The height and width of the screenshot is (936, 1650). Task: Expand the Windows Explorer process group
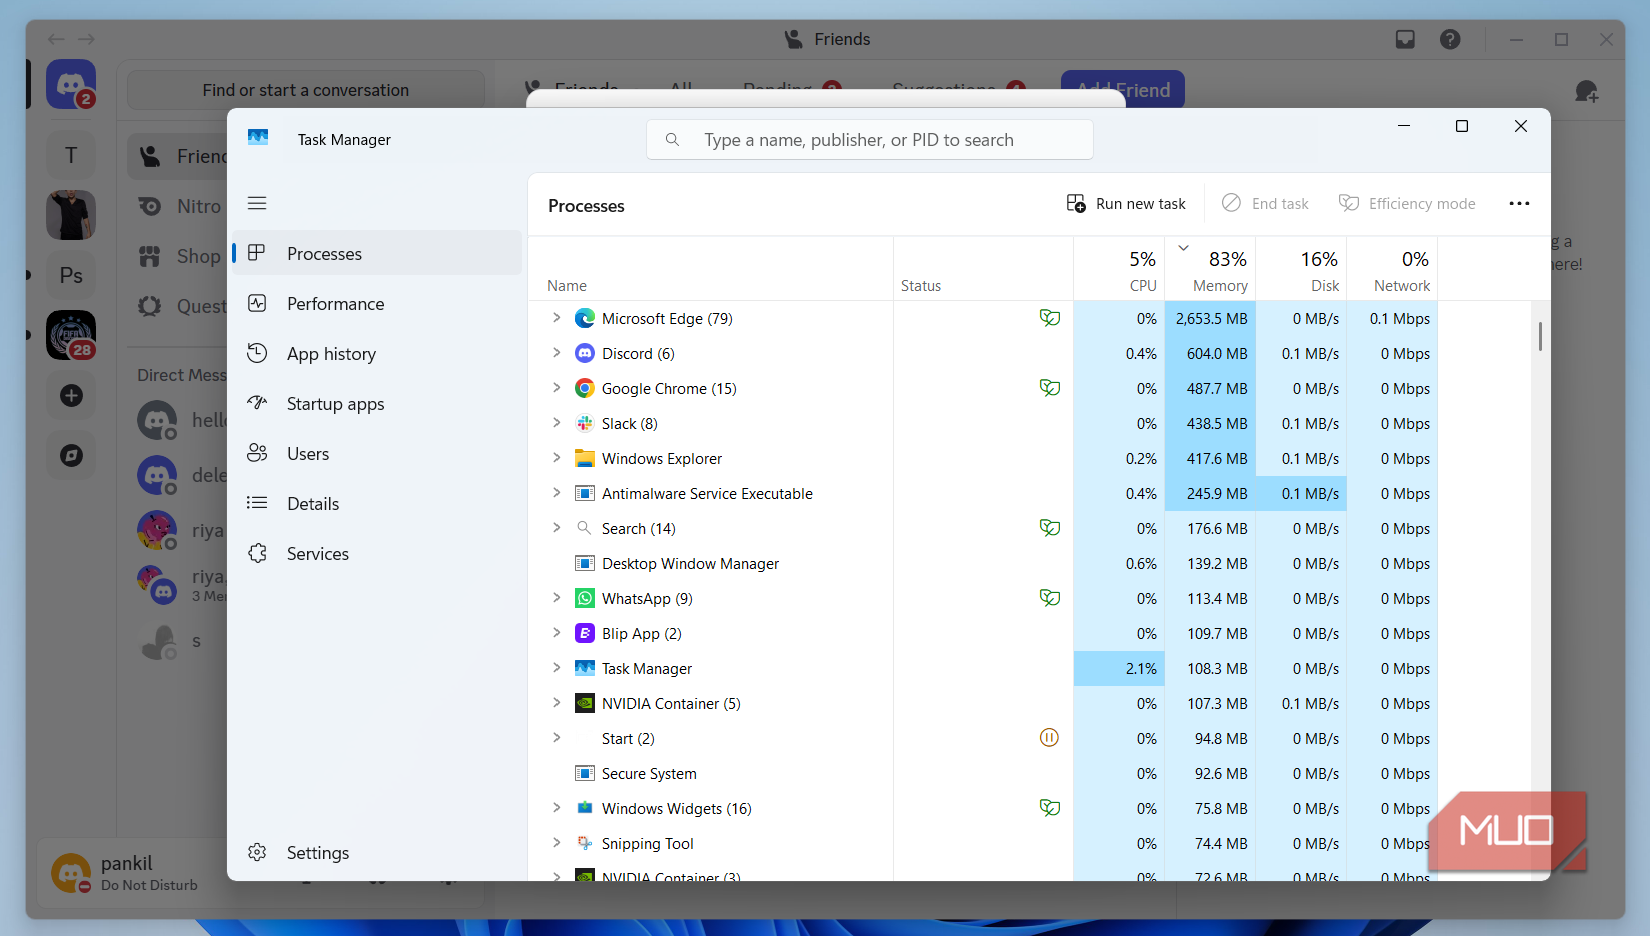[557, 458]
